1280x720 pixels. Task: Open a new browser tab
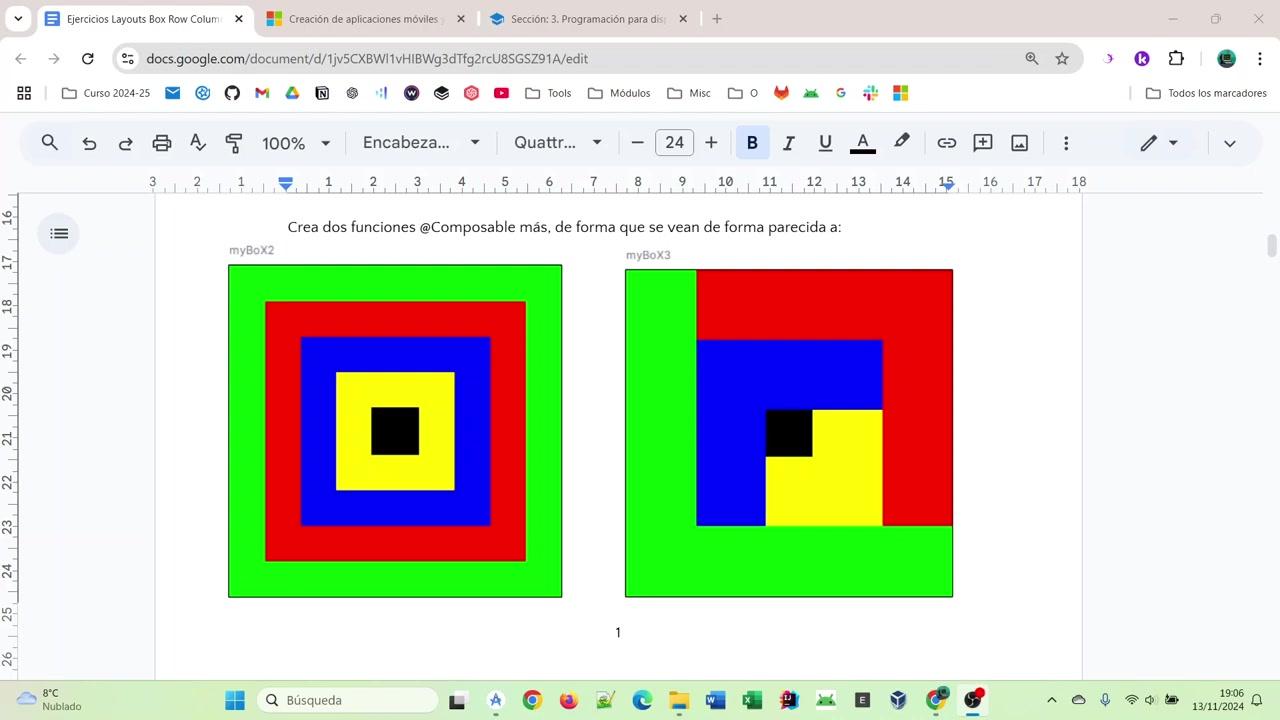[x=717, y=19]
